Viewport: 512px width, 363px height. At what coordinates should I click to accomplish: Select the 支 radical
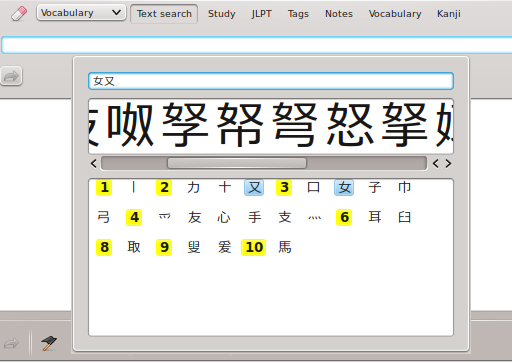[x=284, y=217]
